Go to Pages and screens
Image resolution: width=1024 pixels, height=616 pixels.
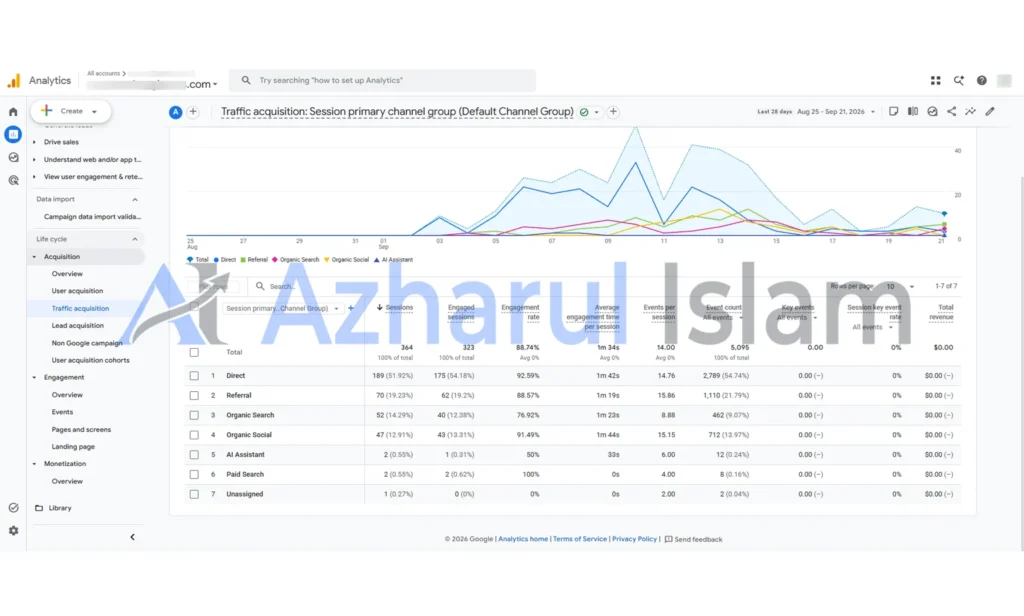pyautogui.click(x=81, y=430)
